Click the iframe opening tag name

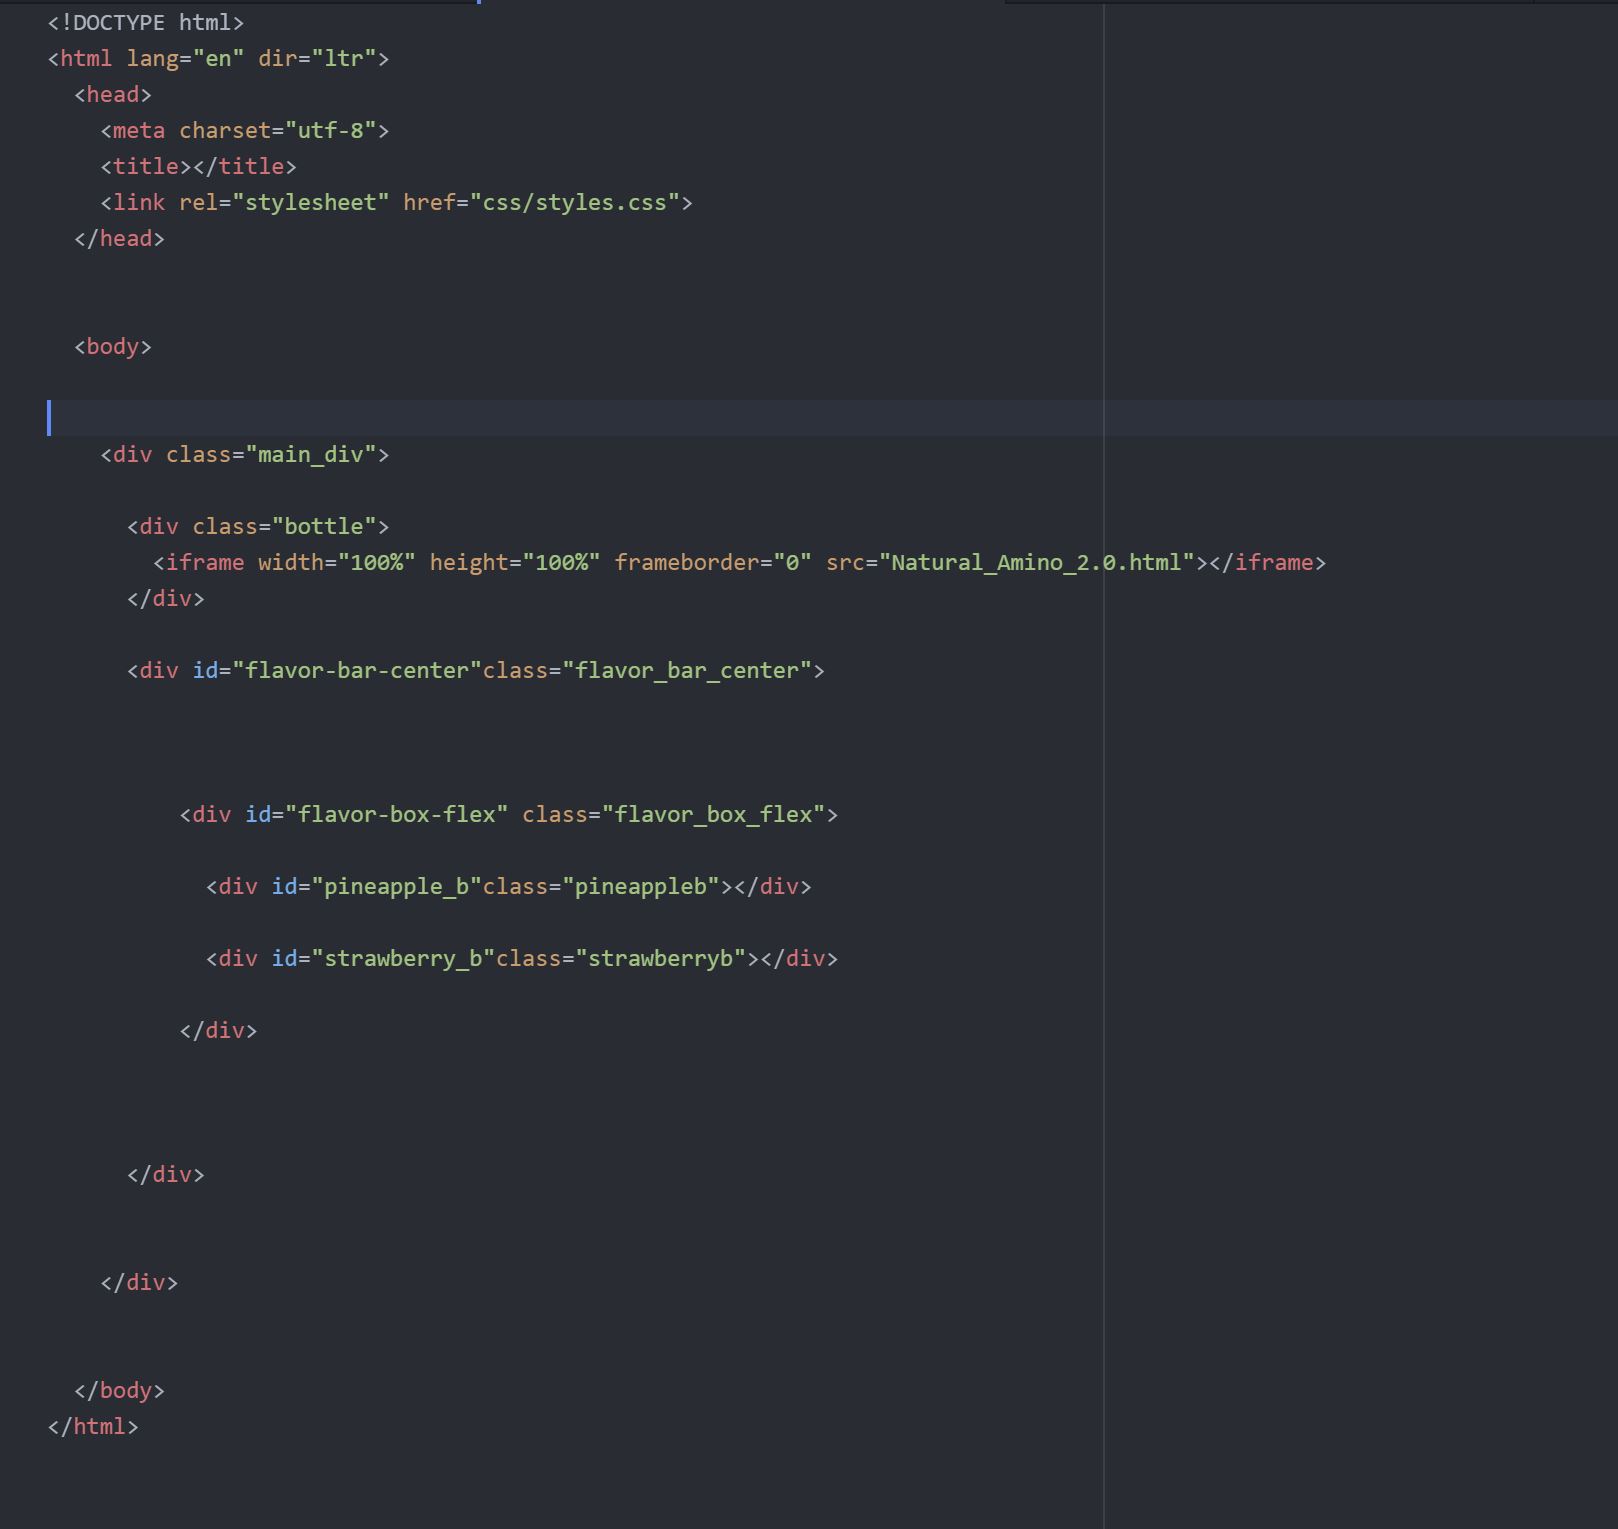205,562
